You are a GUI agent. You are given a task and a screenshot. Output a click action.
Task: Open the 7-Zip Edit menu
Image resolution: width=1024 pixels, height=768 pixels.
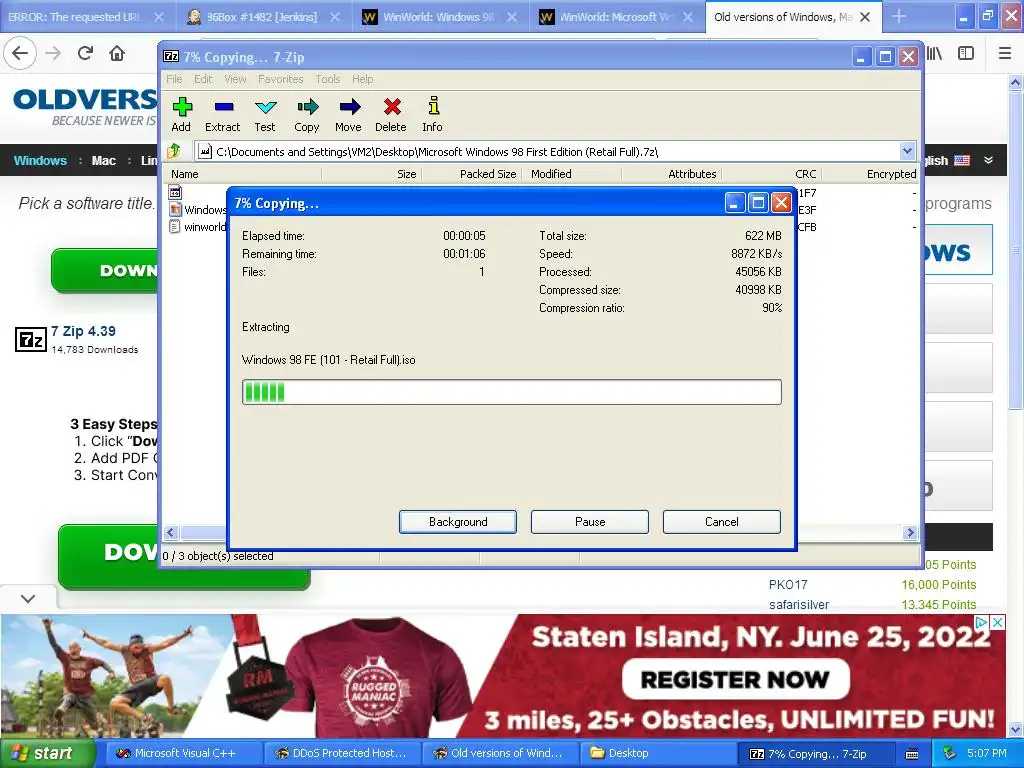pos(203,79)
